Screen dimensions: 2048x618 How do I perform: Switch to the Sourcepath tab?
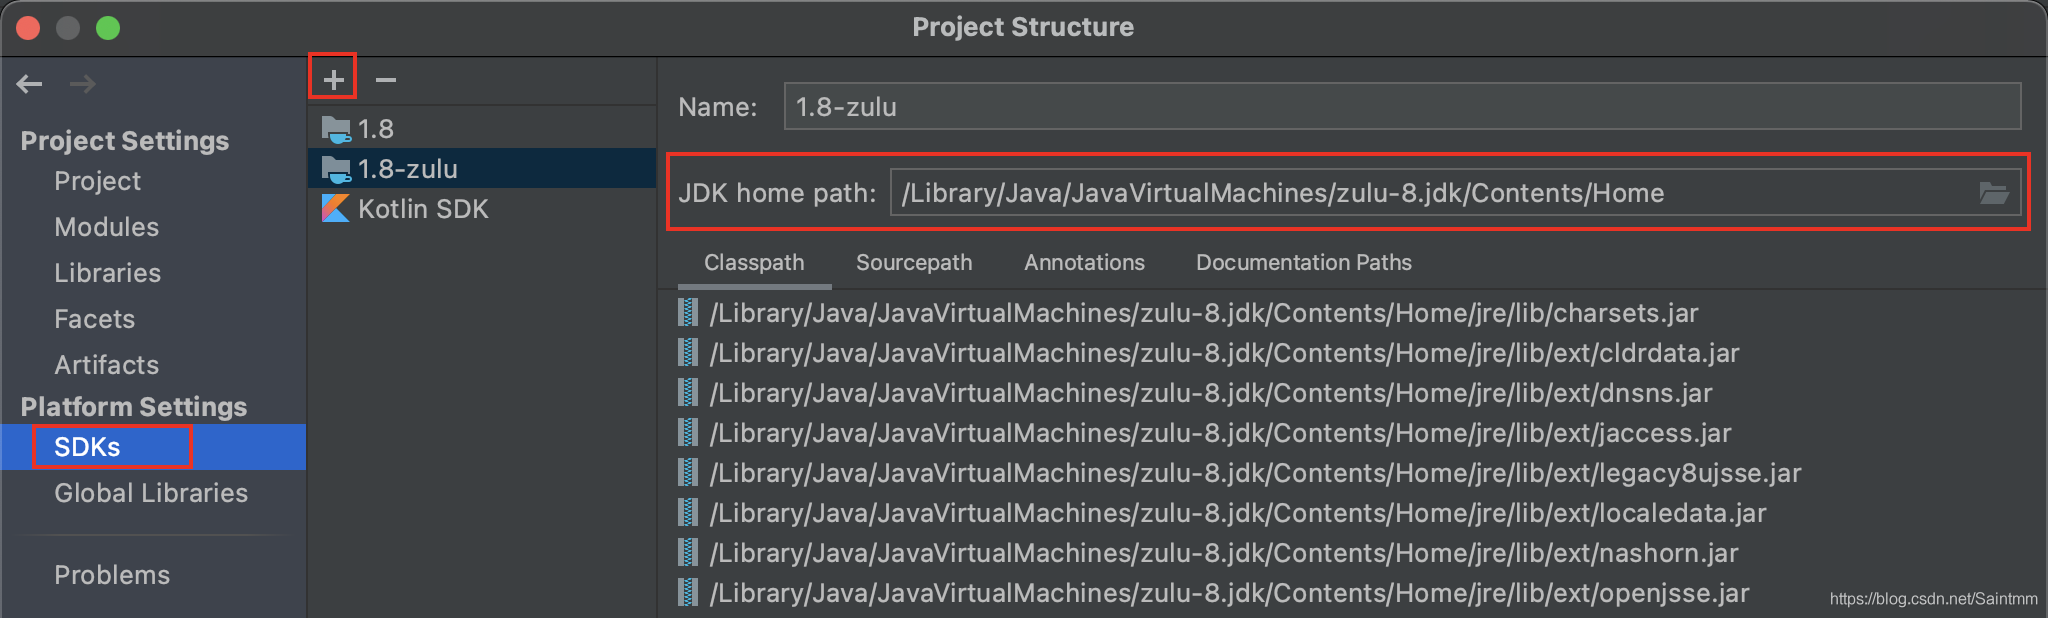913,262
